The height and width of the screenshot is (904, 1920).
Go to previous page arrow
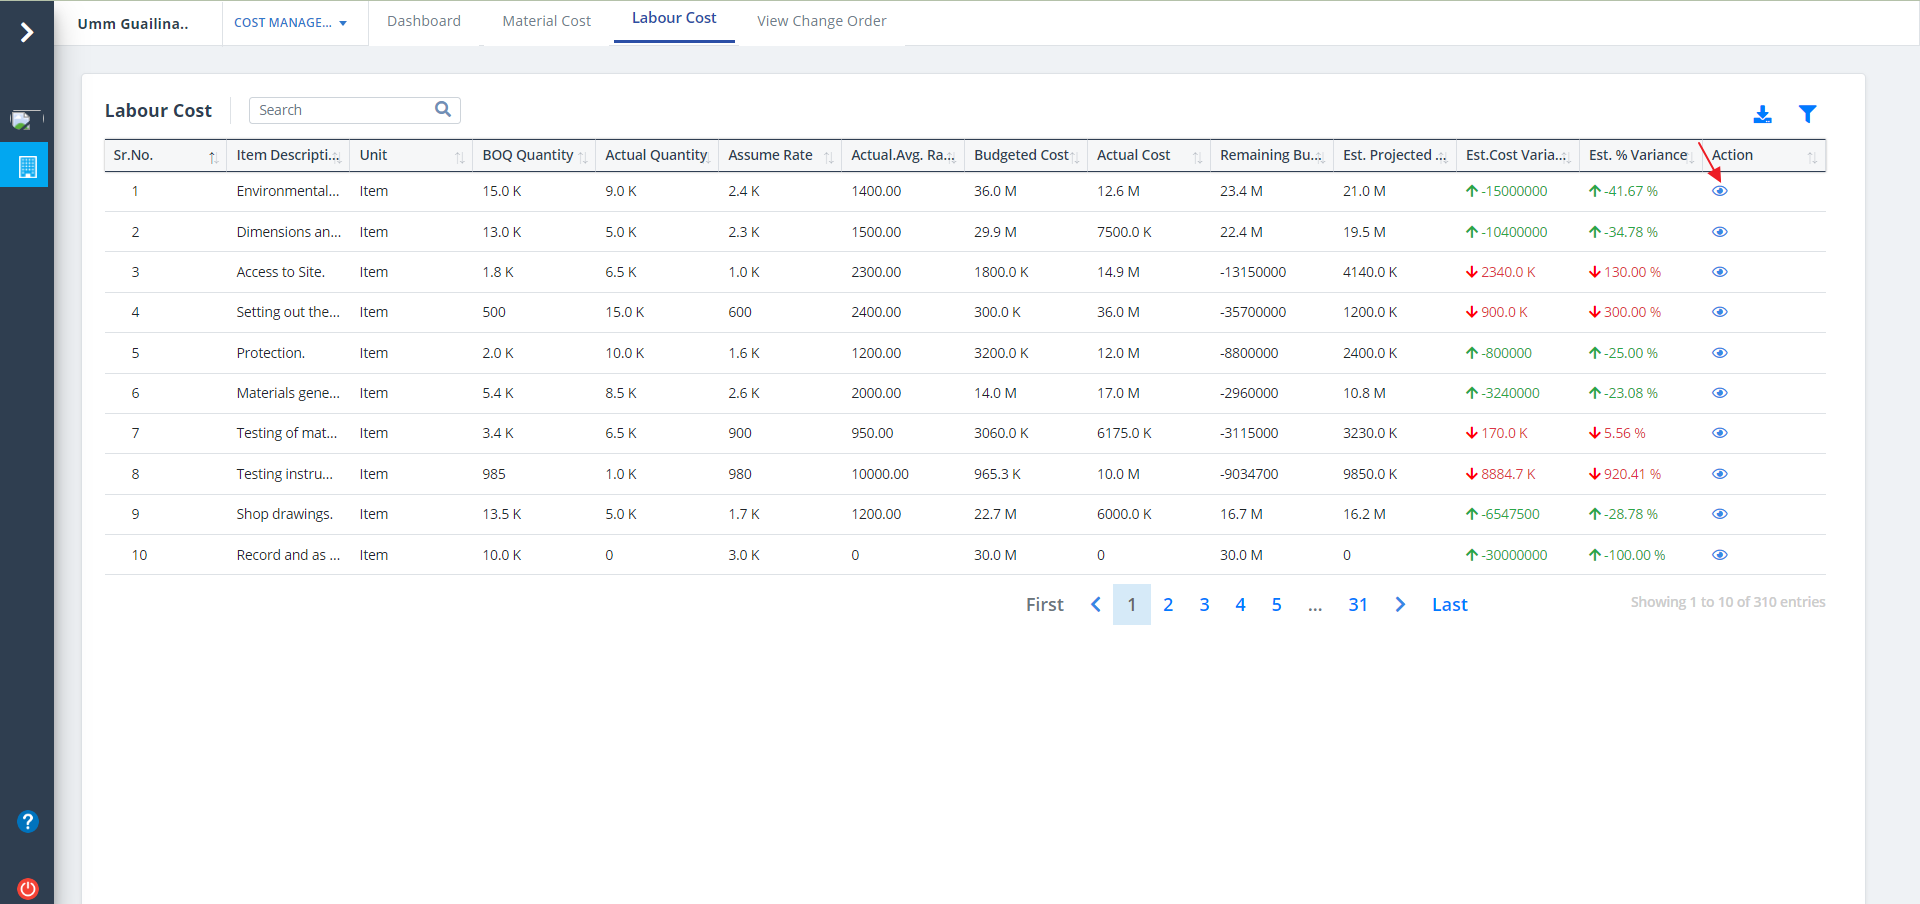[1096, 605]
